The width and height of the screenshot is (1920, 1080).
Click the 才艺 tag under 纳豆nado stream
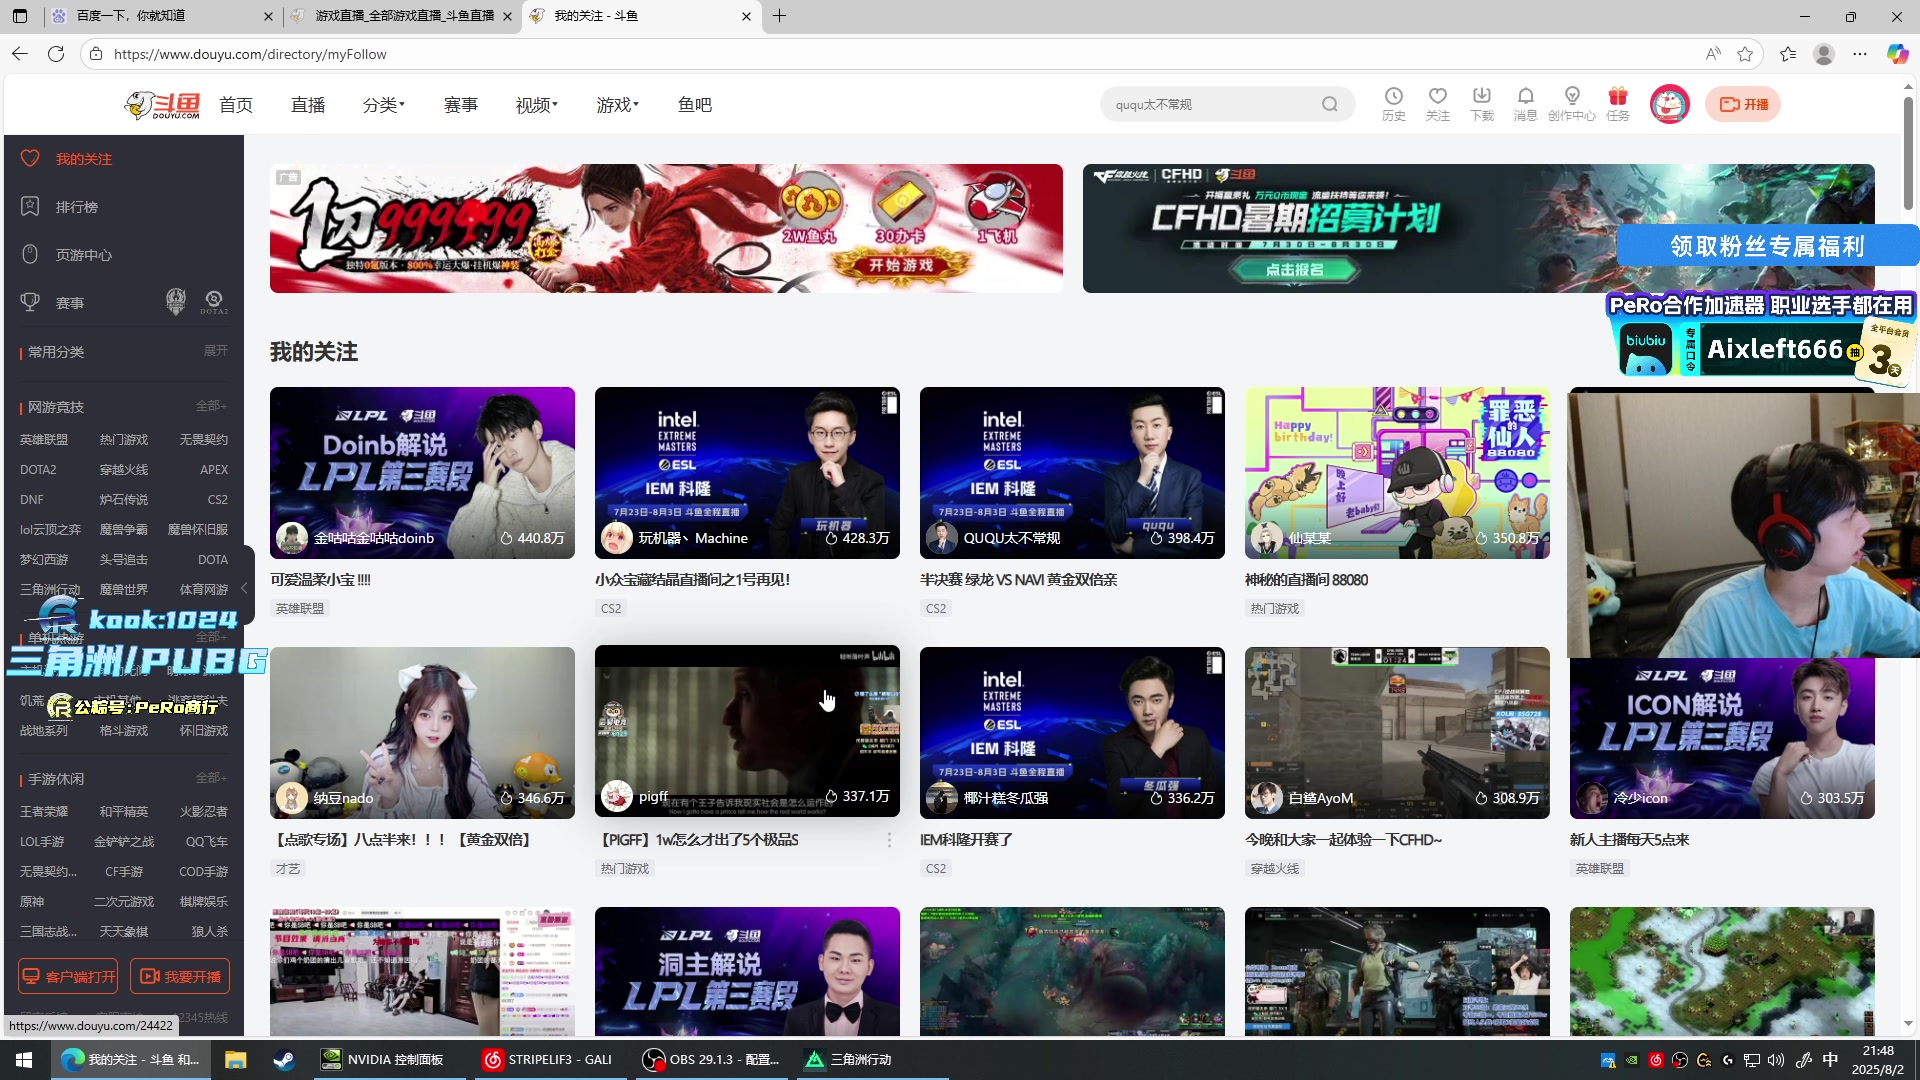click(x=288, y=868)
